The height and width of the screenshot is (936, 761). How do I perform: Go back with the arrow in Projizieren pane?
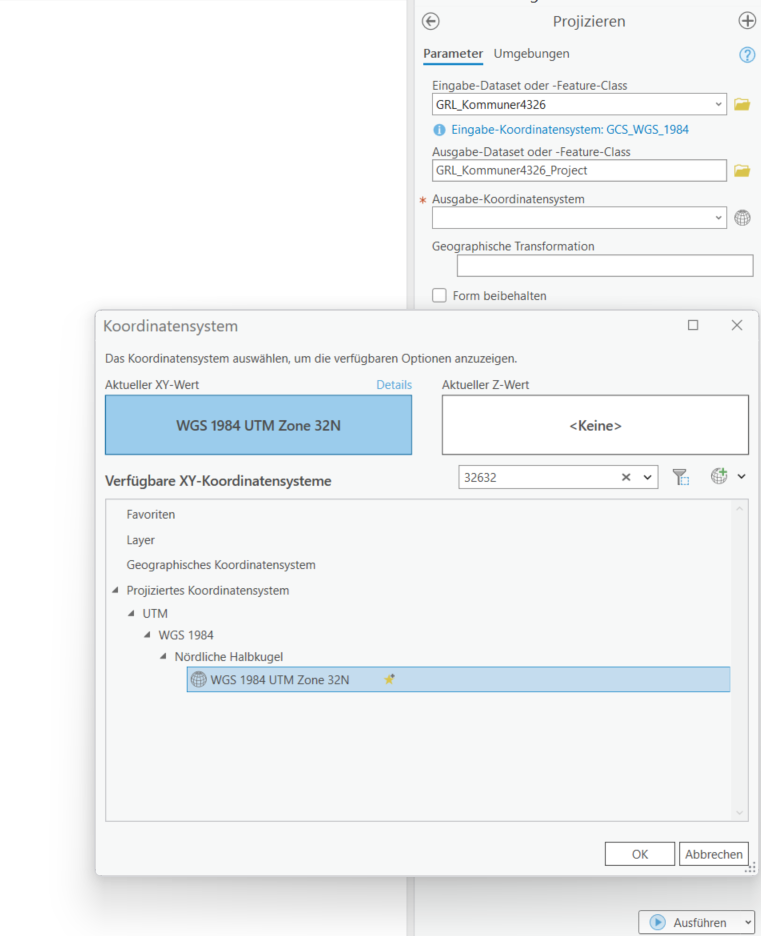point(430,21)
